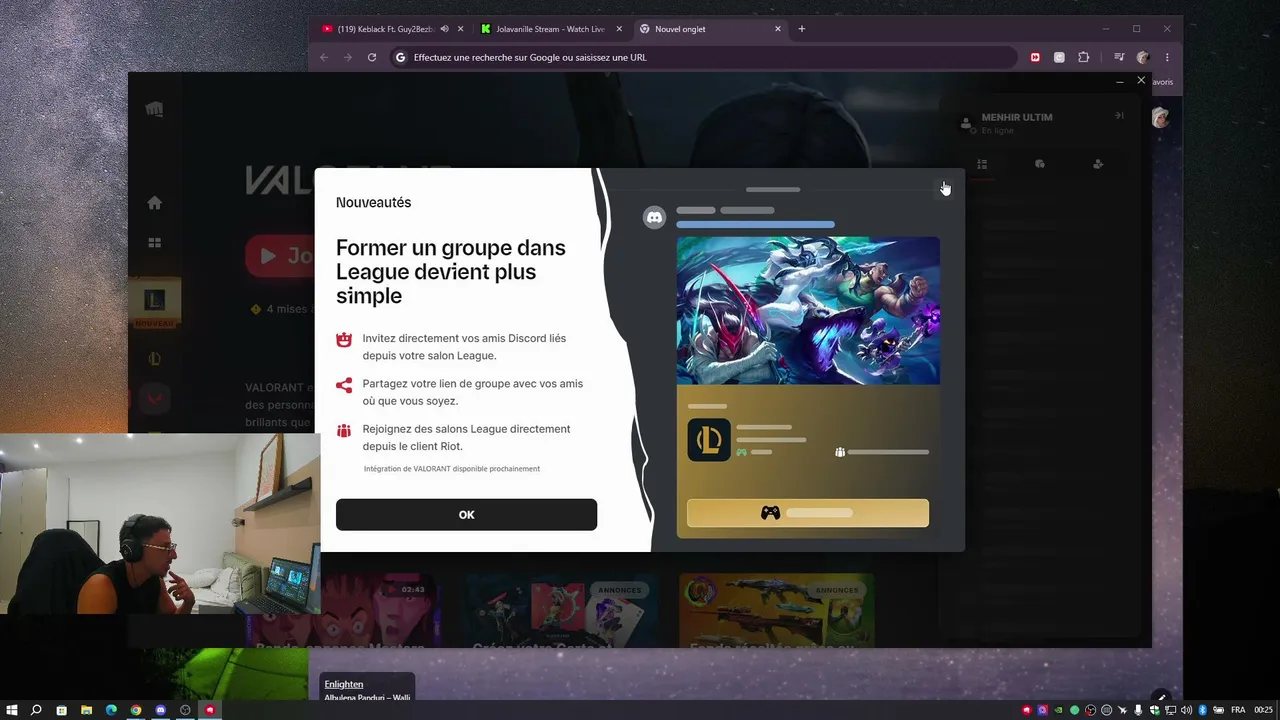Click the network icon in system tray
The image size is (1280, 720).
[x=1170, y=710]
